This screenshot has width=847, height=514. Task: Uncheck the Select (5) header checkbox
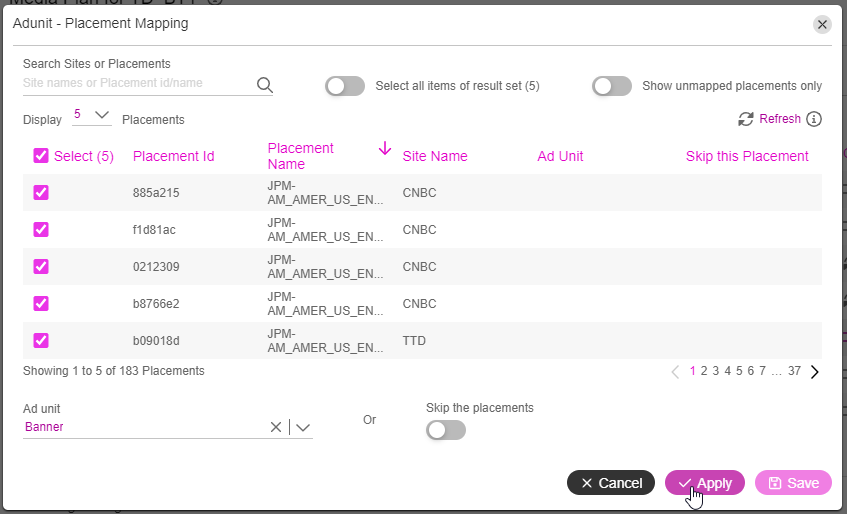(x=41, y=156)
